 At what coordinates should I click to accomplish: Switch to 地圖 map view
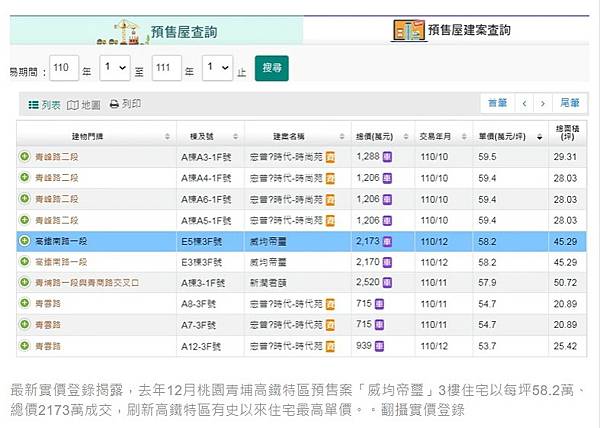(x=85, y=104)
